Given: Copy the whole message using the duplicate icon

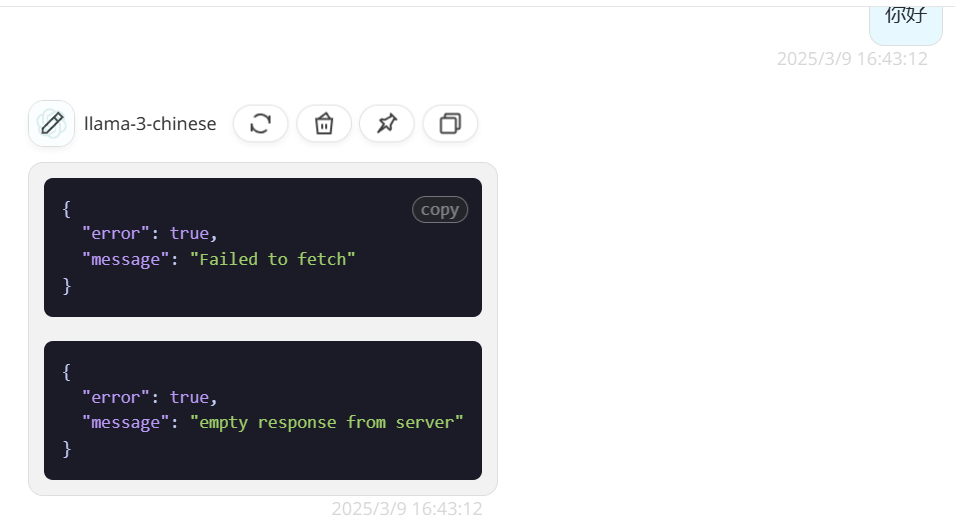Looking at the screenshot, I should [450, 123].
